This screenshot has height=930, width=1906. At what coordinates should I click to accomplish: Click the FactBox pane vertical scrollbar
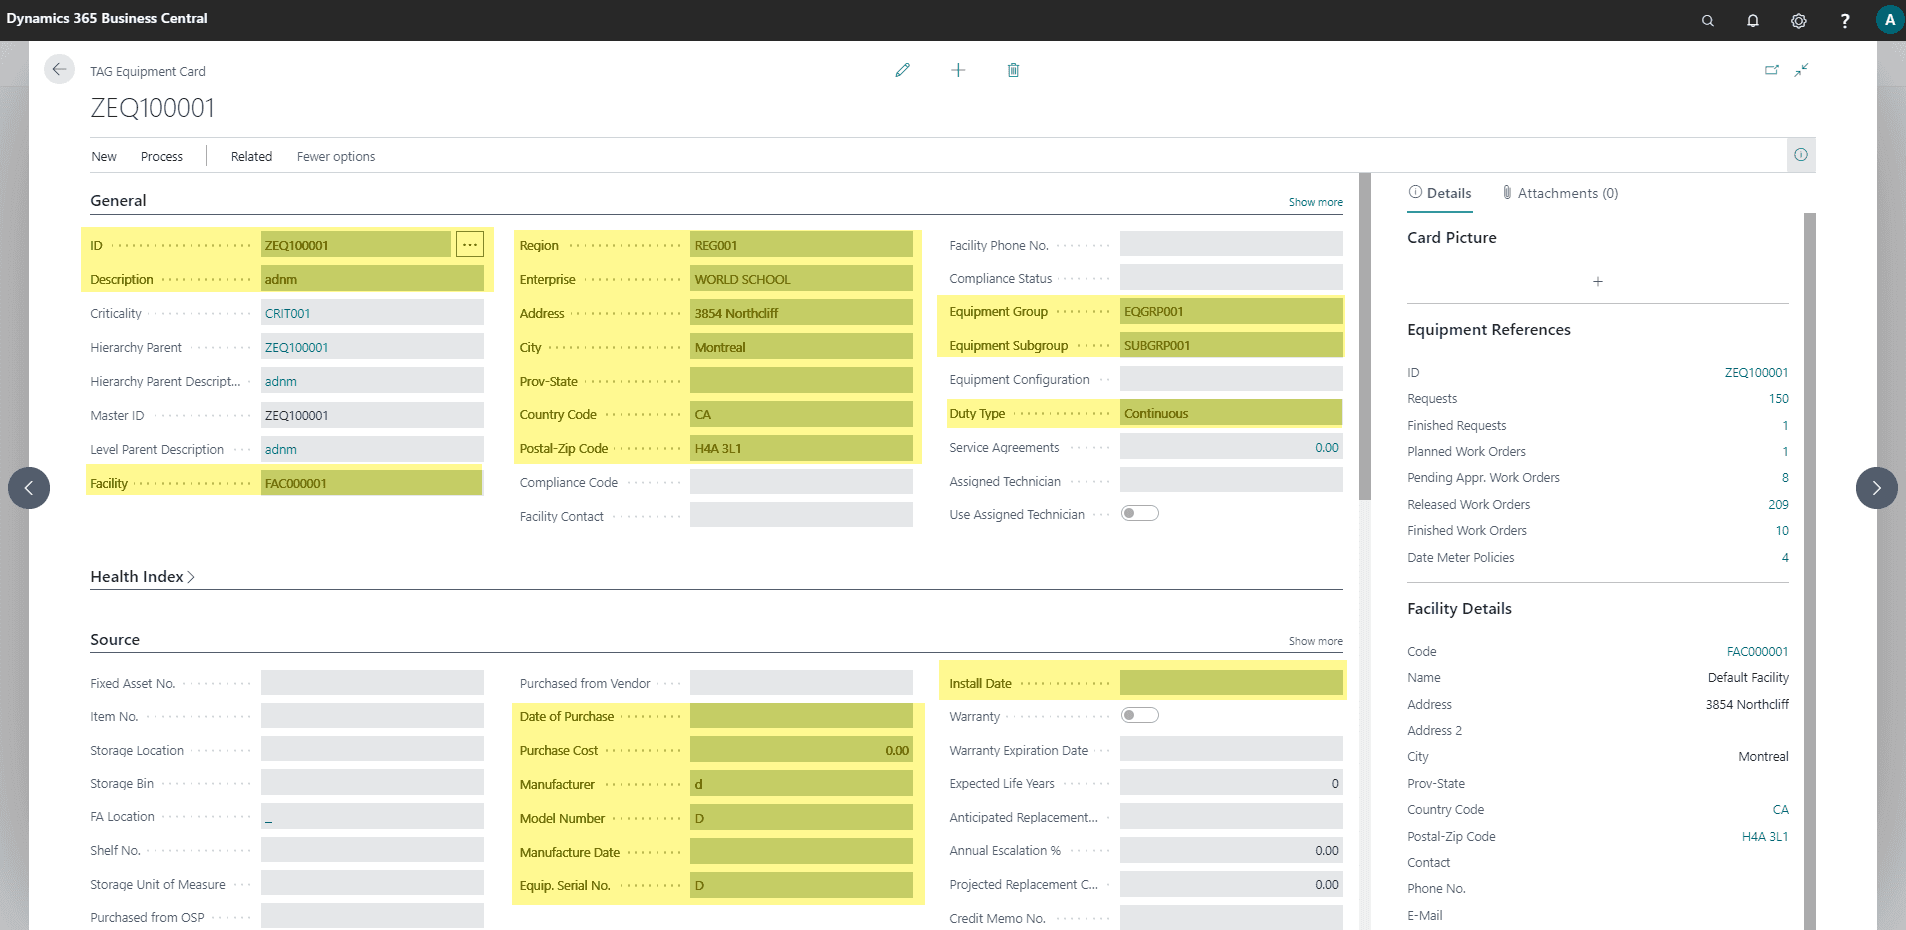(1810, 570)
